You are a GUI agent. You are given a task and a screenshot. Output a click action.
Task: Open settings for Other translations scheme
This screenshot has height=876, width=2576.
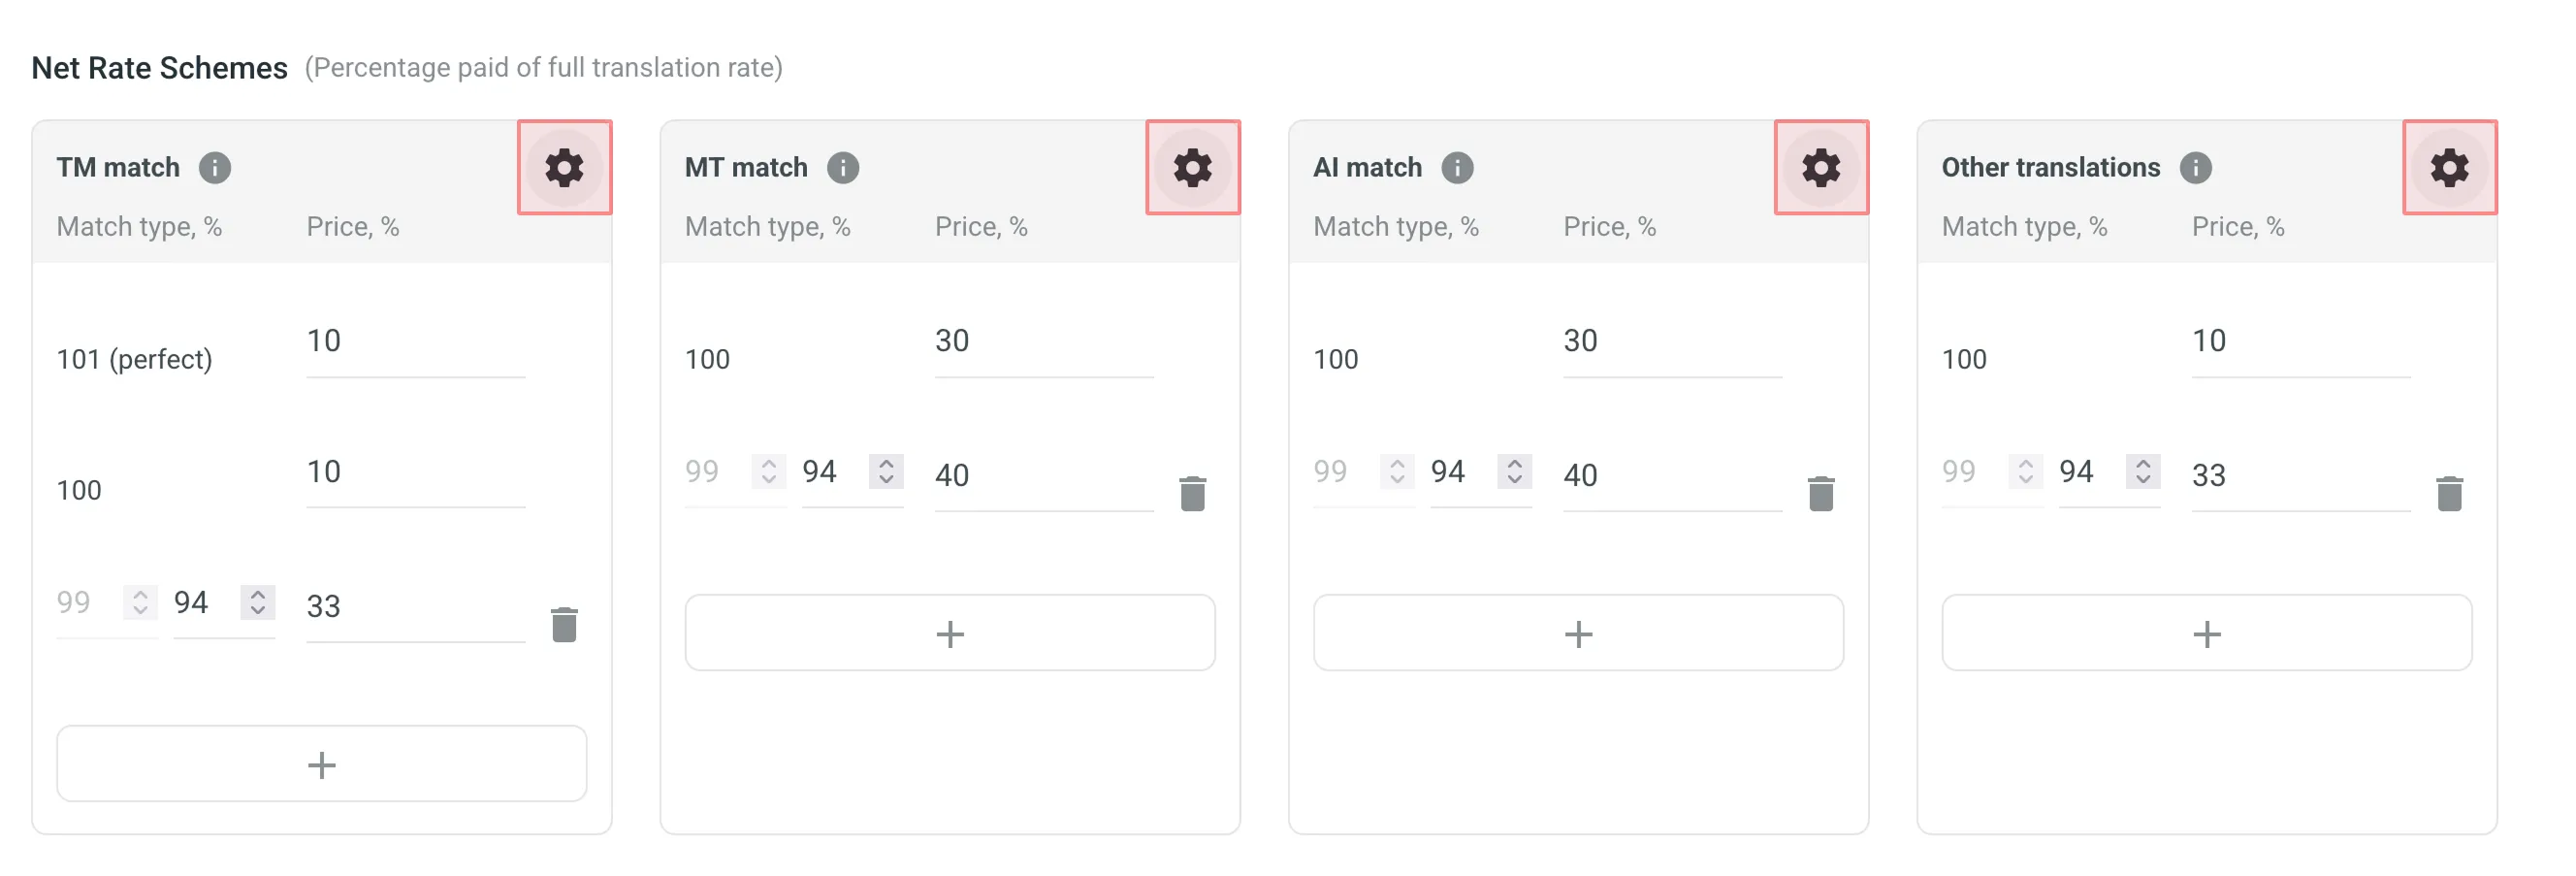pos(2449,167)
